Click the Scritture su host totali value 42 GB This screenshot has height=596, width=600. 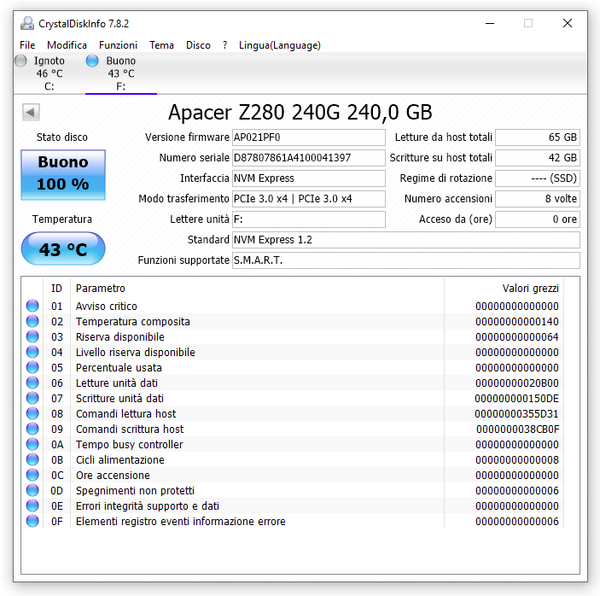coord(538,158)
